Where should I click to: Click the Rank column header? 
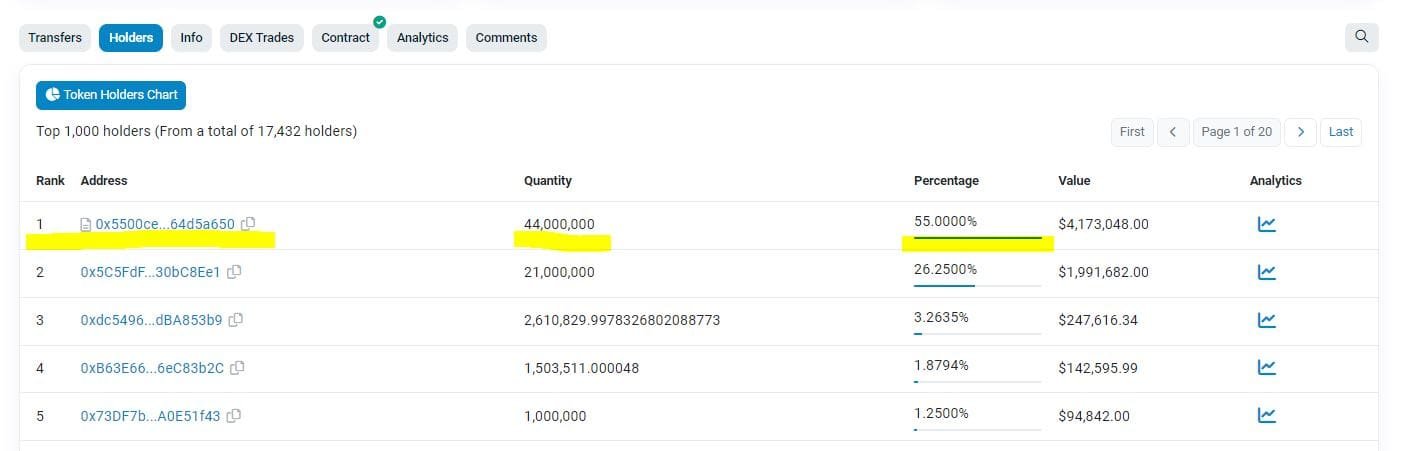[x=50, y=181]
